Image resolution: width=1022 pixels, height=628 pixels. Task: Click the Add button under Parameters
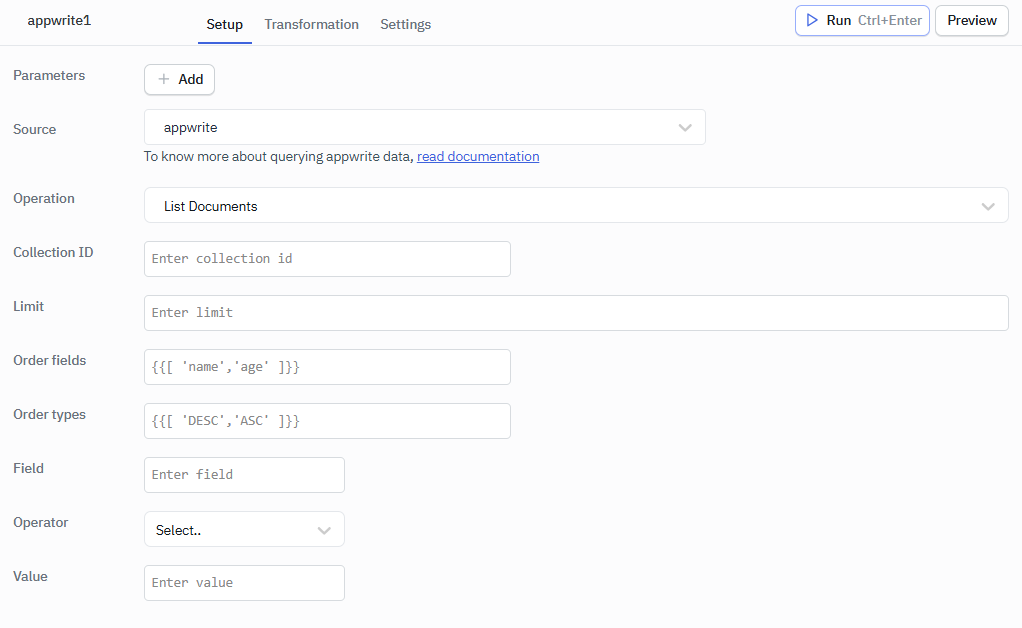click(x=179, y=79)
